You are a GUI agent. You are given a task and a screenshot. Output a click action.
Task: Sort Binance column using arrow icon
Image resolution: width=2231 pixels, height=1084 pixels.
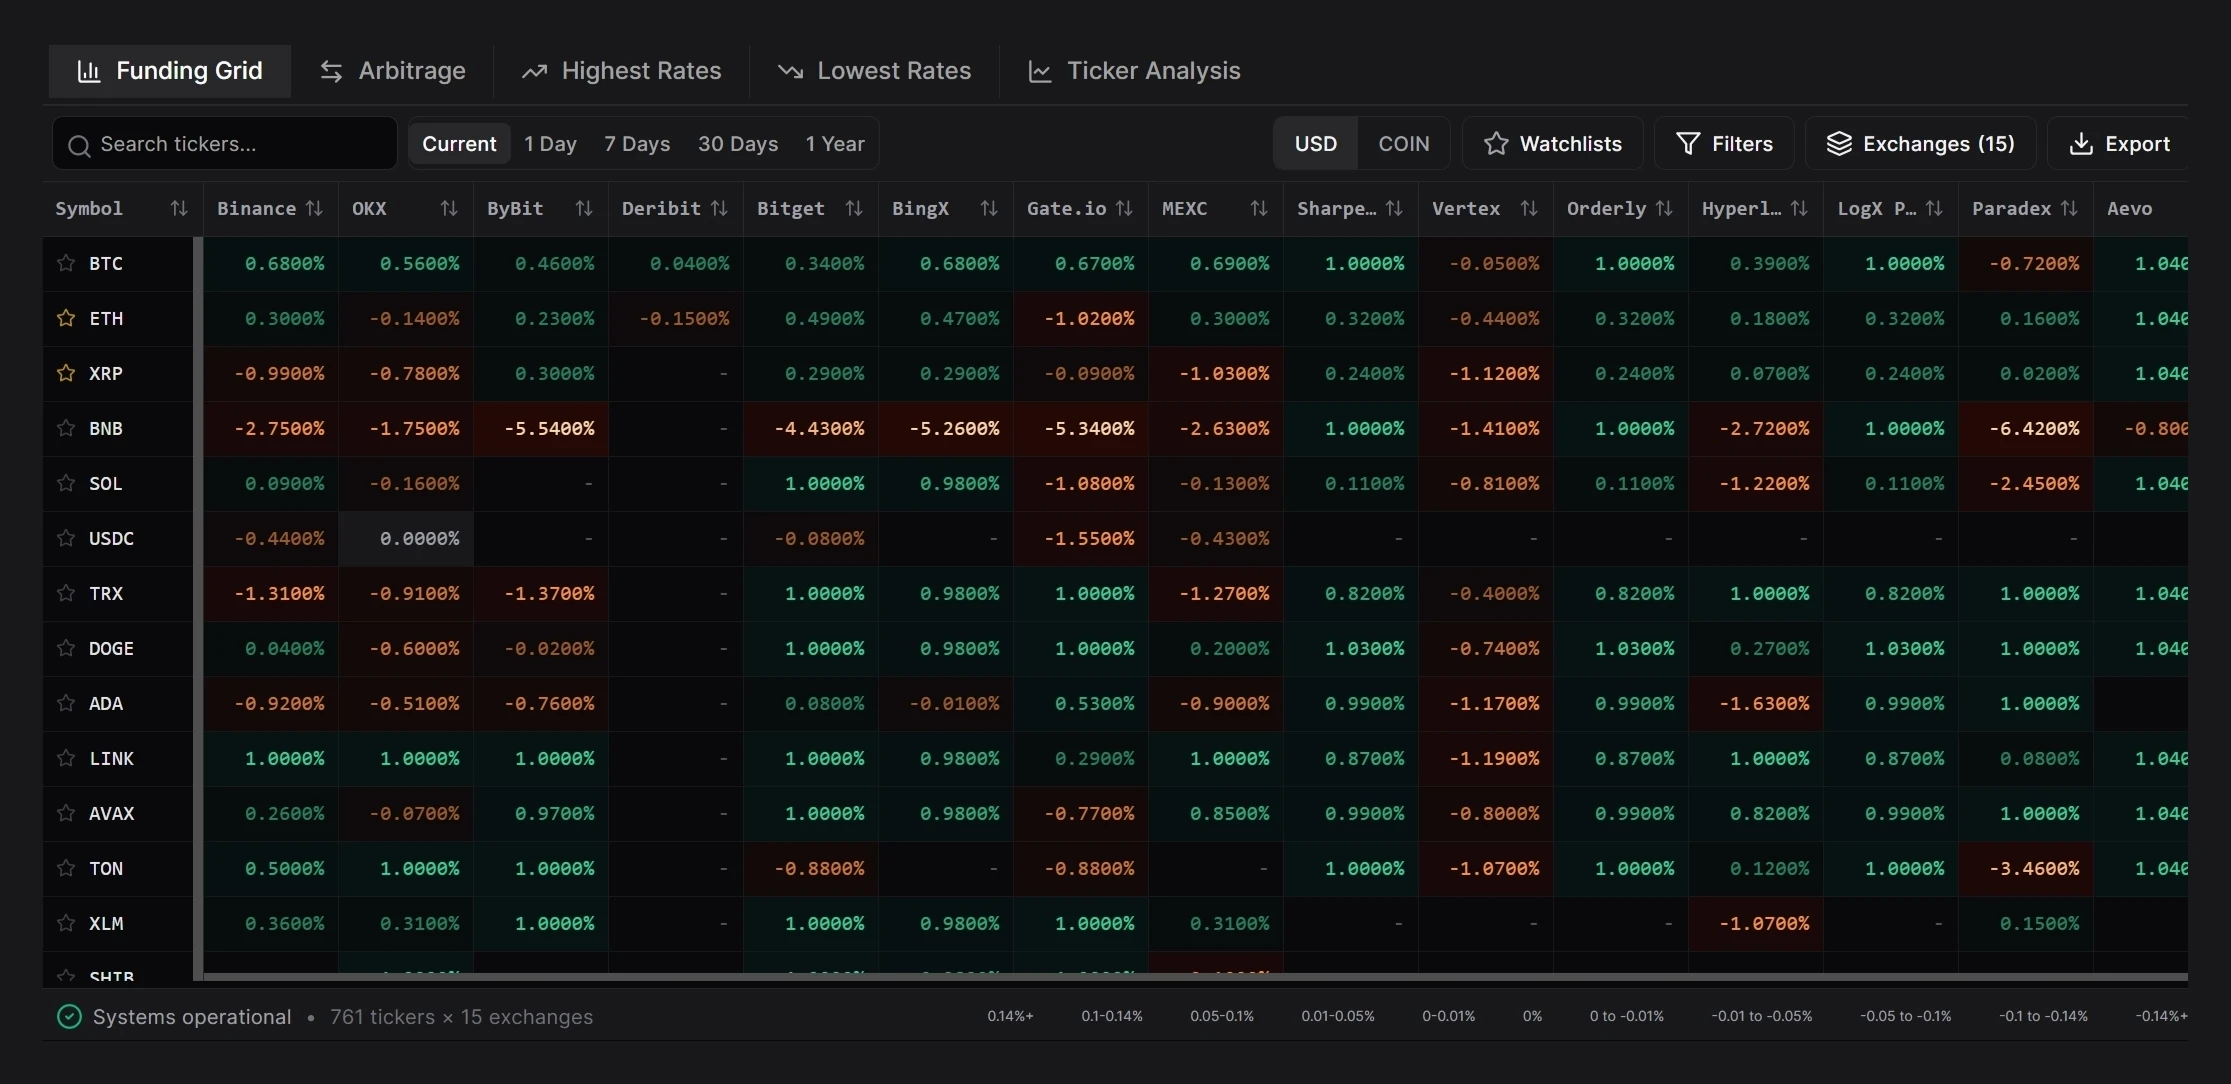click(314, 208)
